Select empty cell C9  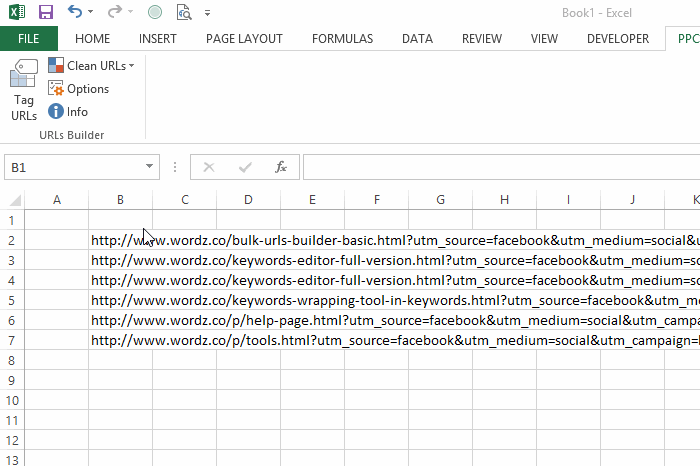pyautogui.click(x=184, y=380)
